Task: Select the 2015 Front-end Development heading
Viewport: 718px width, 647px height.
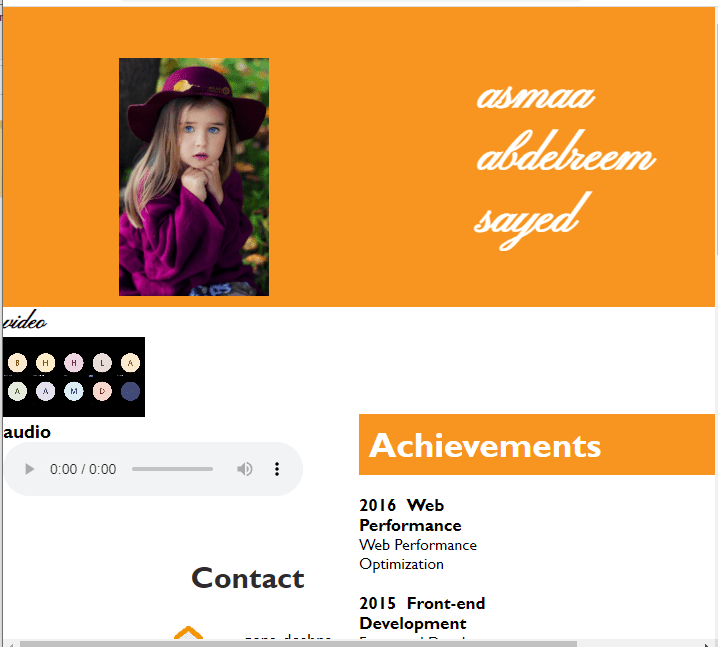Action: (x=422, y=613)
